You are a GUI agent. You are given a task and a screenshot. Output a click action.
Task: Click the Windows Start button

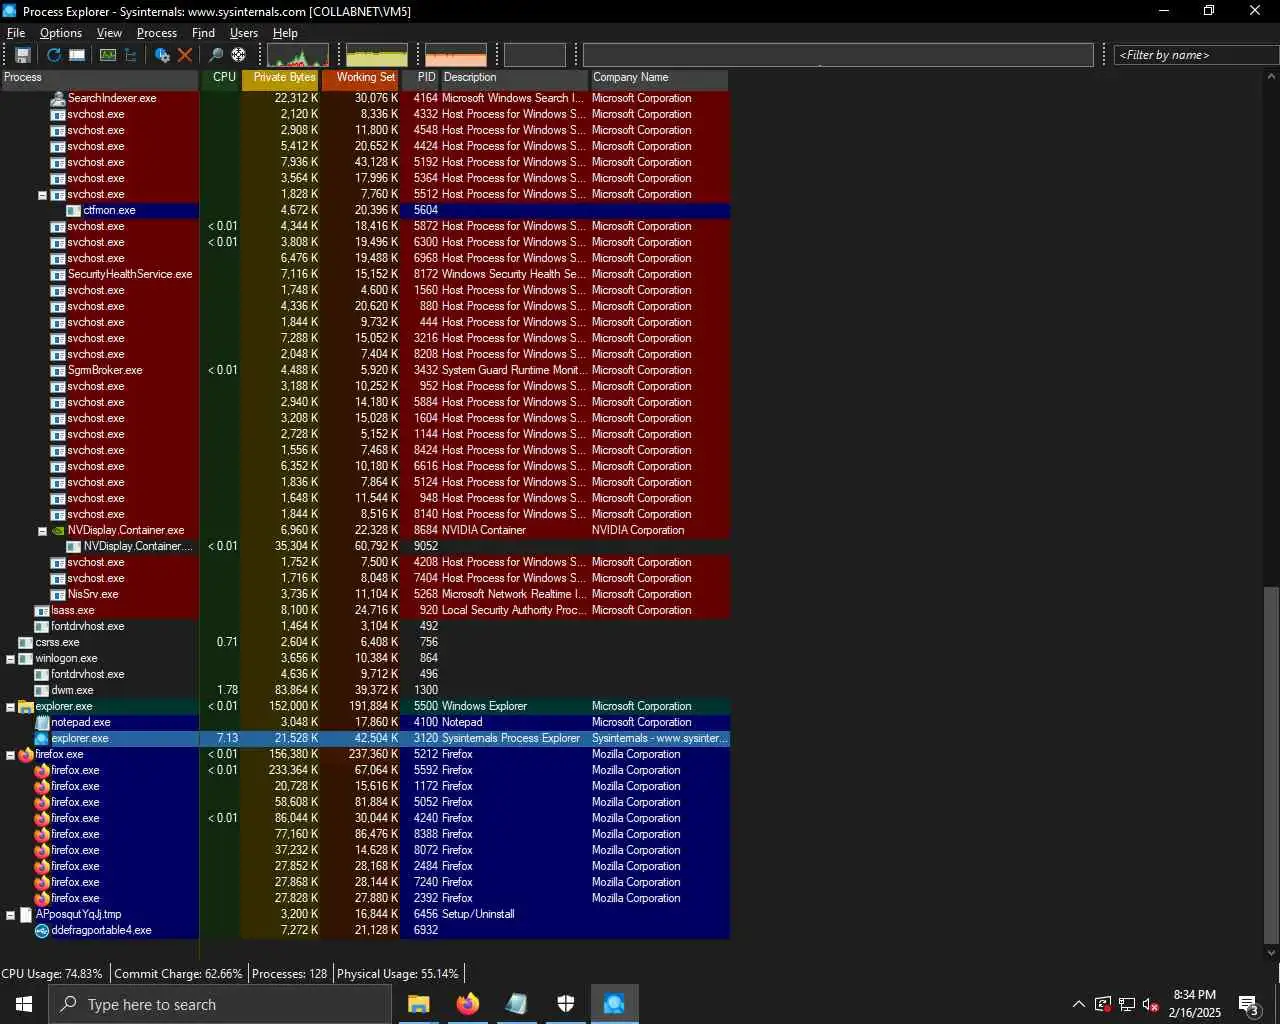tap(24, 1004)
